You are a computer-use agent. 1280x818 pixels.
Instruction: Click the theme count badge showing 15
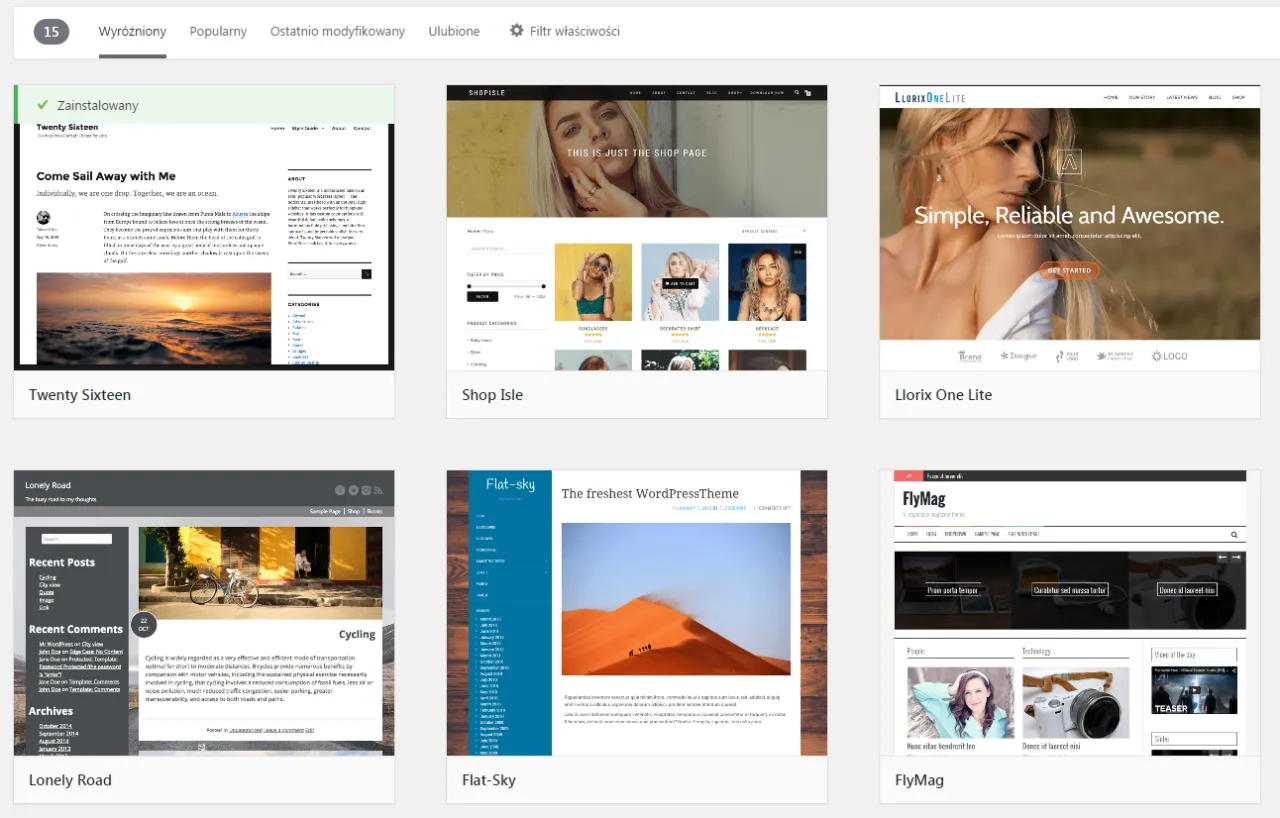51,32
